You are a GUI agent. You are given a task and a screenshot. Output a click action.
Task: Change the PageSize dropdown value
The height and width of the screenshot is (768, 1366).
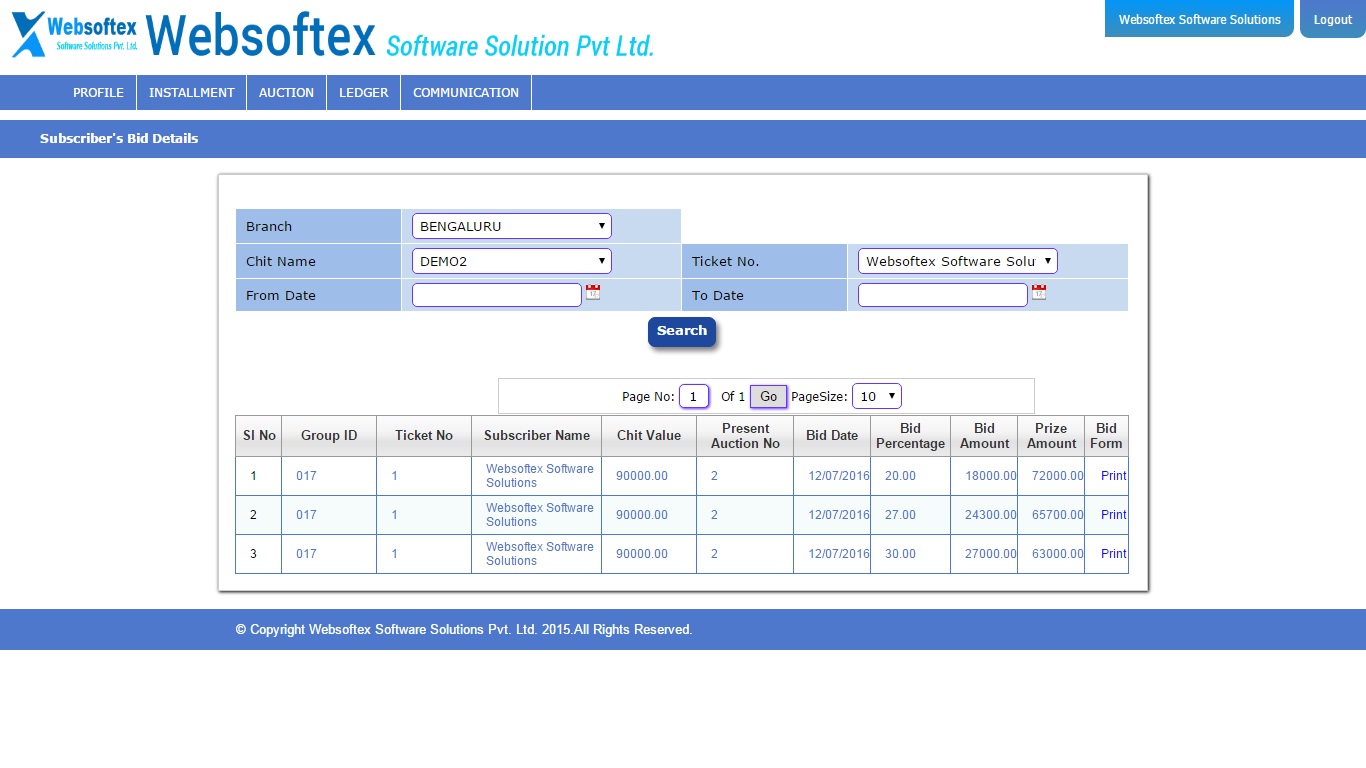[x=877, y=396]
